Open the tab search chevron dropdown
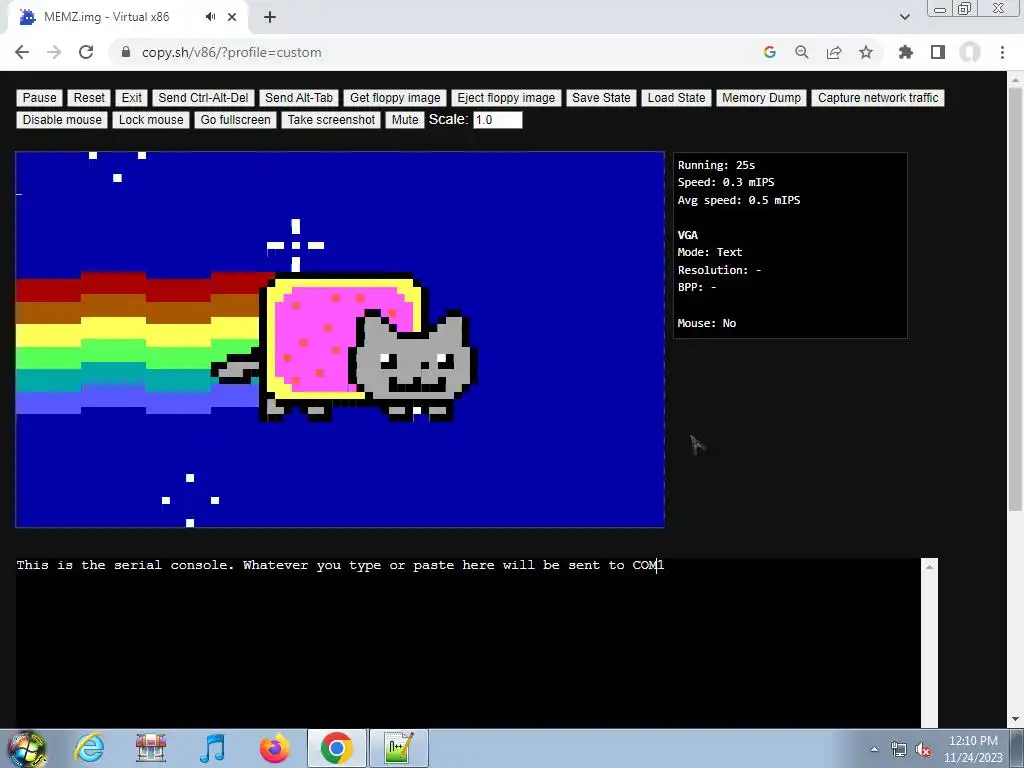The height and width of the screenshot is (768, 1024). [904, 17]
